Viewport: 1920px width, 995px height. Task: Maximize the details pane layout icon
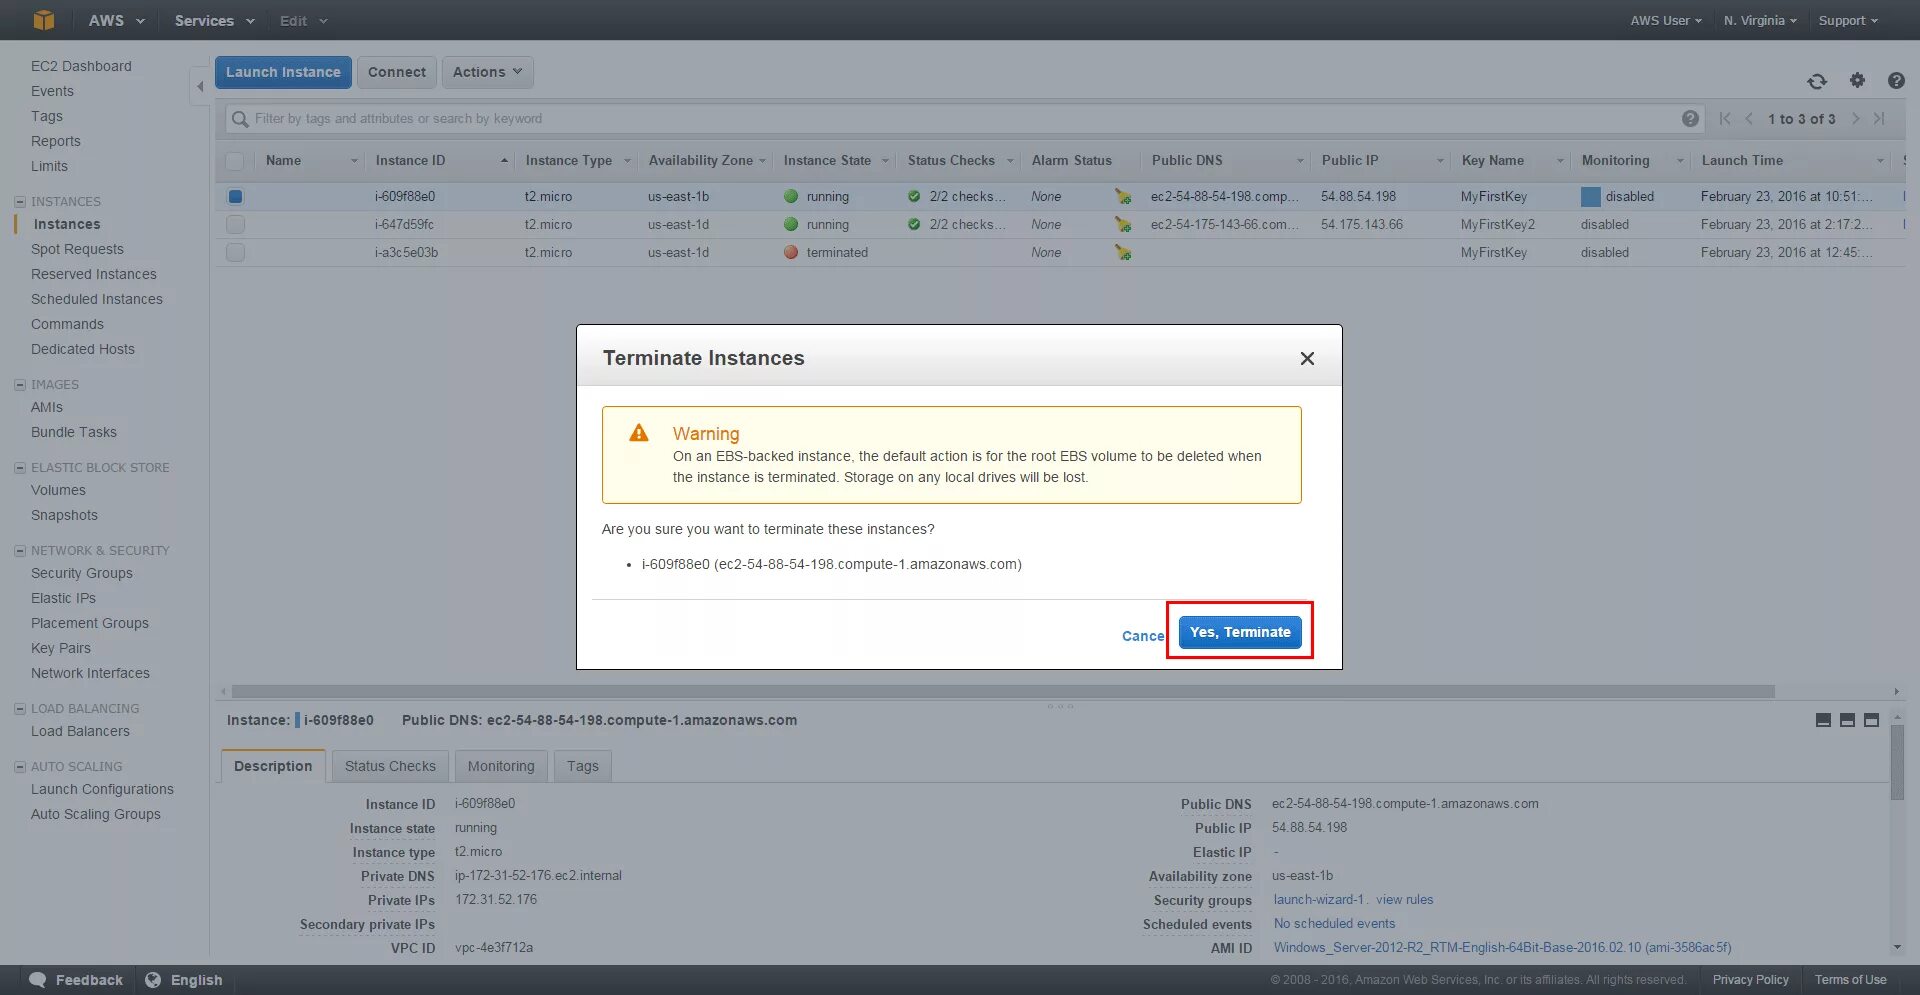click(1871, 720)
